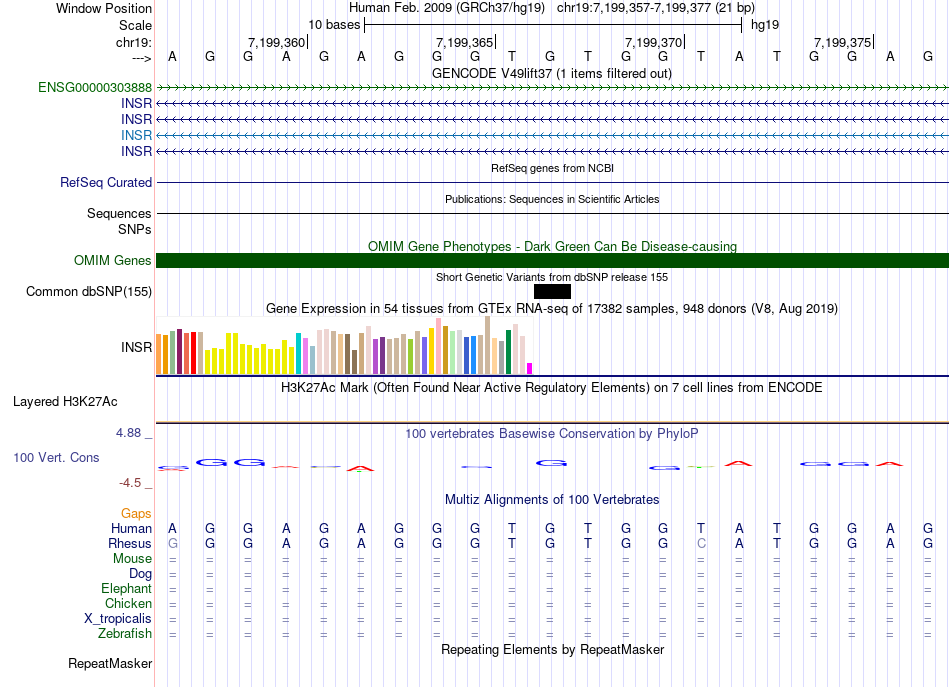Open the GENCODE V49lift37 track title
950x687 pixels.
click(552, 73)
